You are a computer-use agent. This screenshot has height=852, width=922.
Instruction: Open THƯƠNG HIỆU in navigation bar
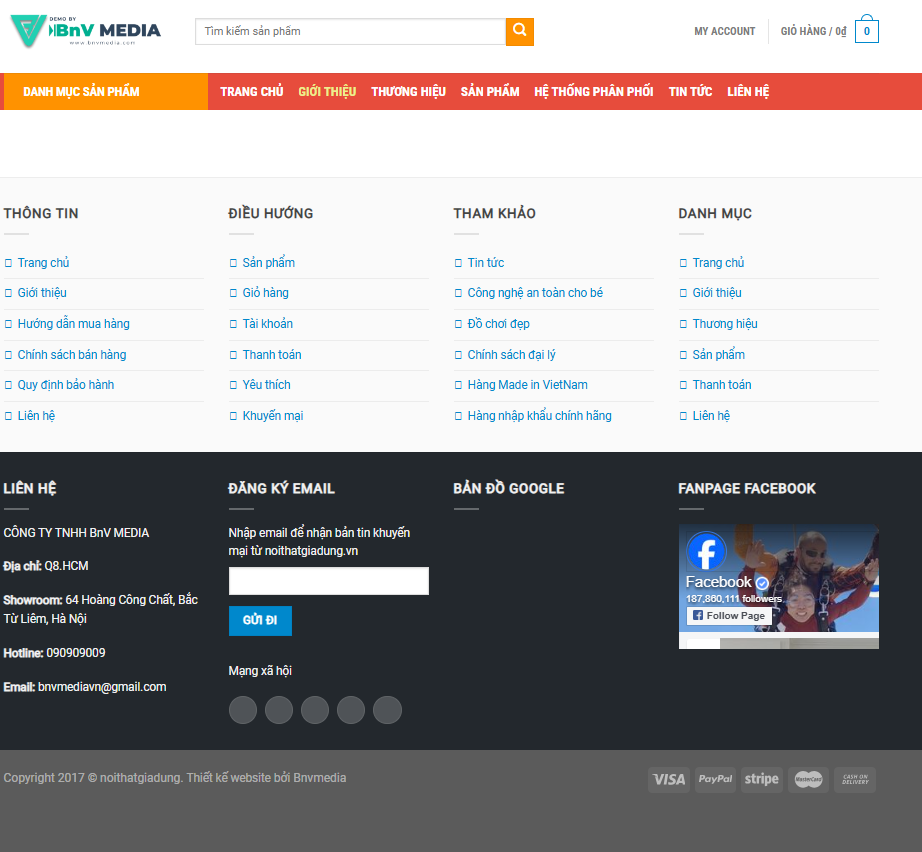tap(408, 92)
